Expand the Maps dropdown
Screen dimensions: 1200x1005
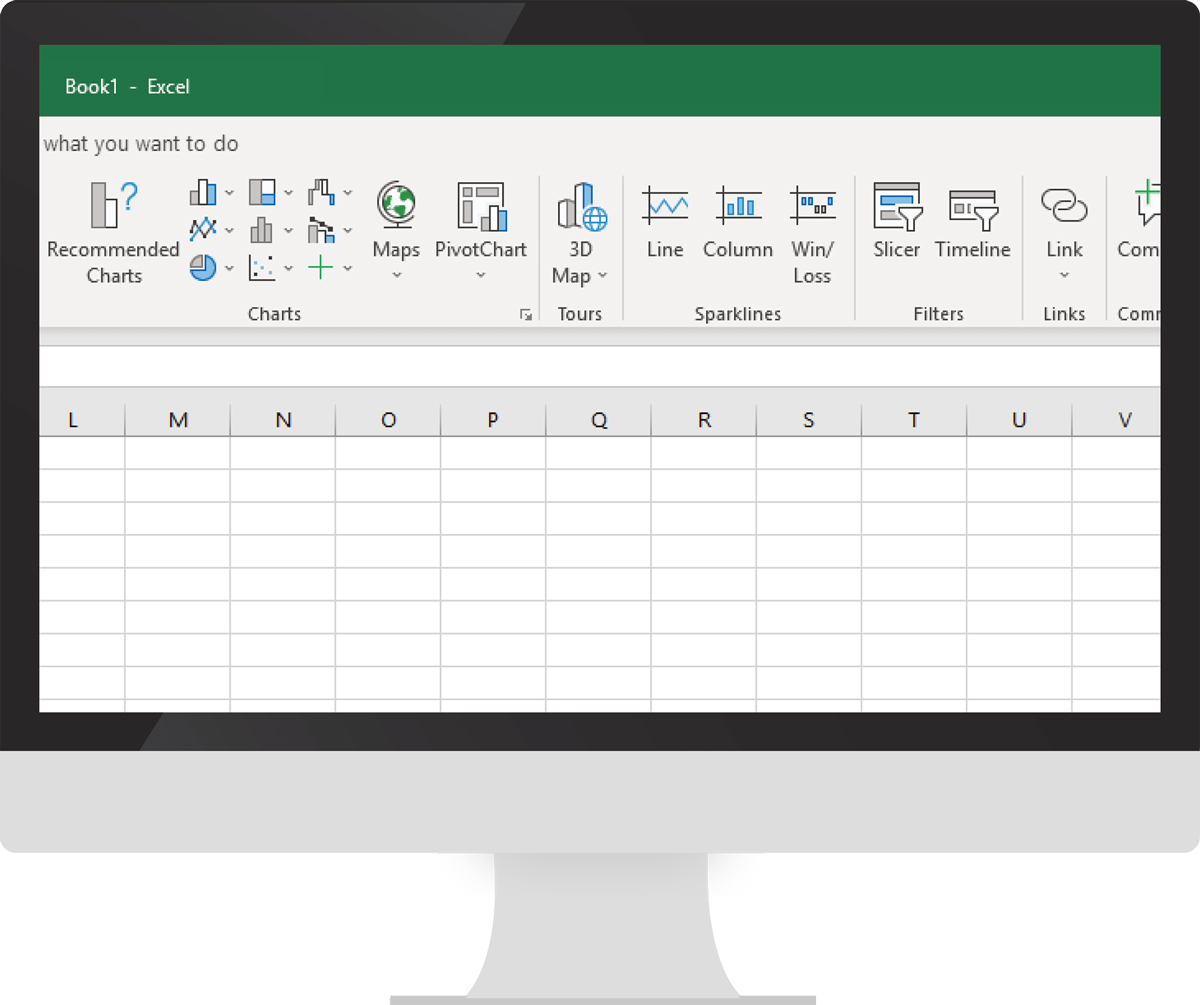point(396,275)
